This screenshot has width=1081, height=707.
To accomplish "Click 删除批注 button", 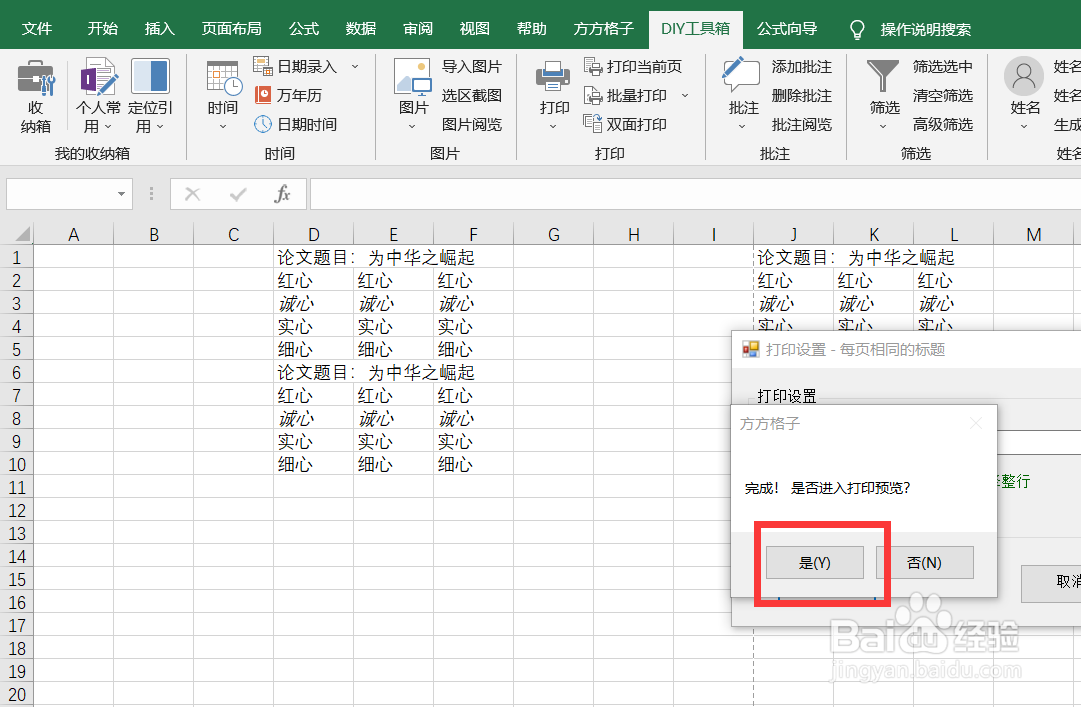I will [802, 96].
